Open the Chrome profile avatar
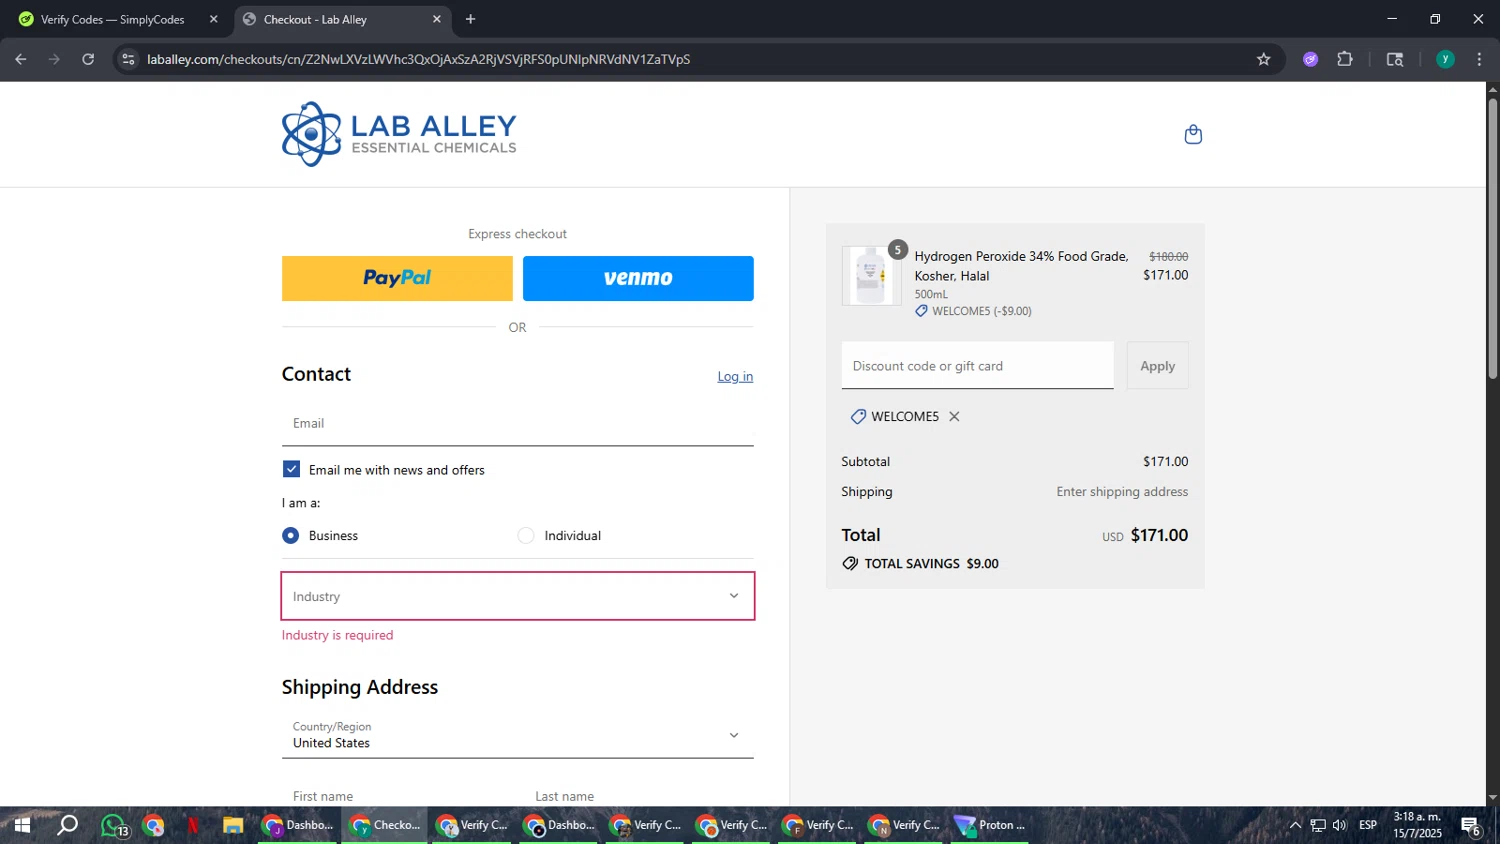Viewport: 1500px width, 844px height. (x=1445, y=59)
